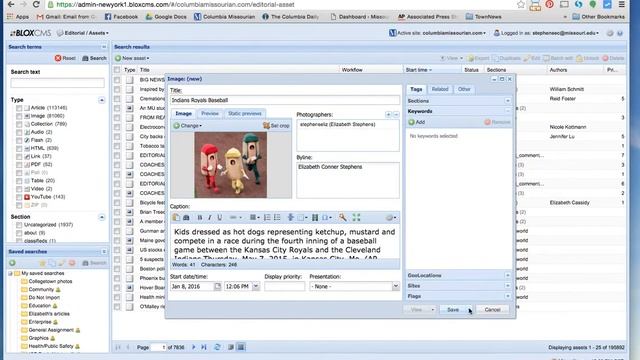
Task: Click the paste icon in caption toolbar
Action: click(176, 218)
